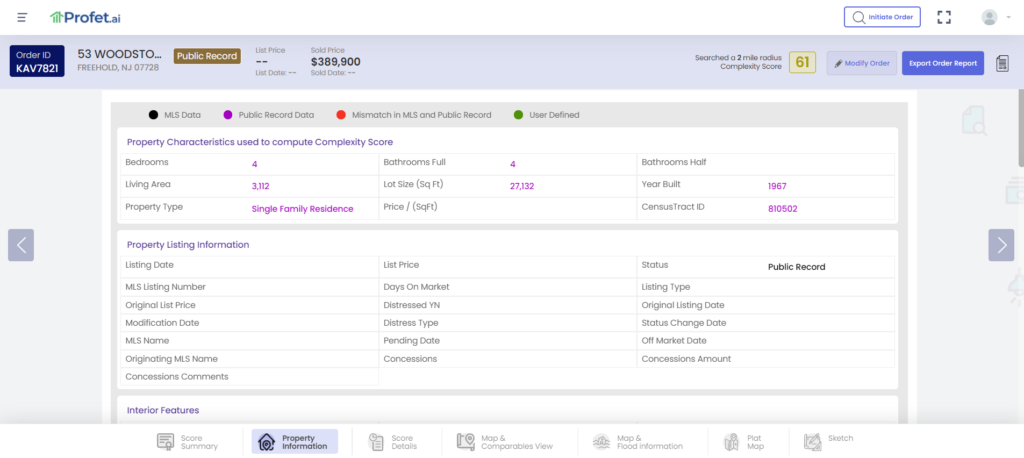
Task: Toggle the fullscreen icon
Action: tap(944, 17)
